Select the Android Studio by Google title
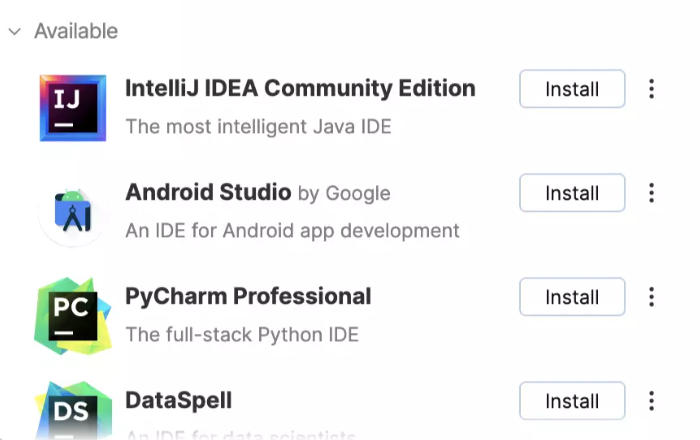Viewport: 700px width, 440px height. click(x=258, y=193)
